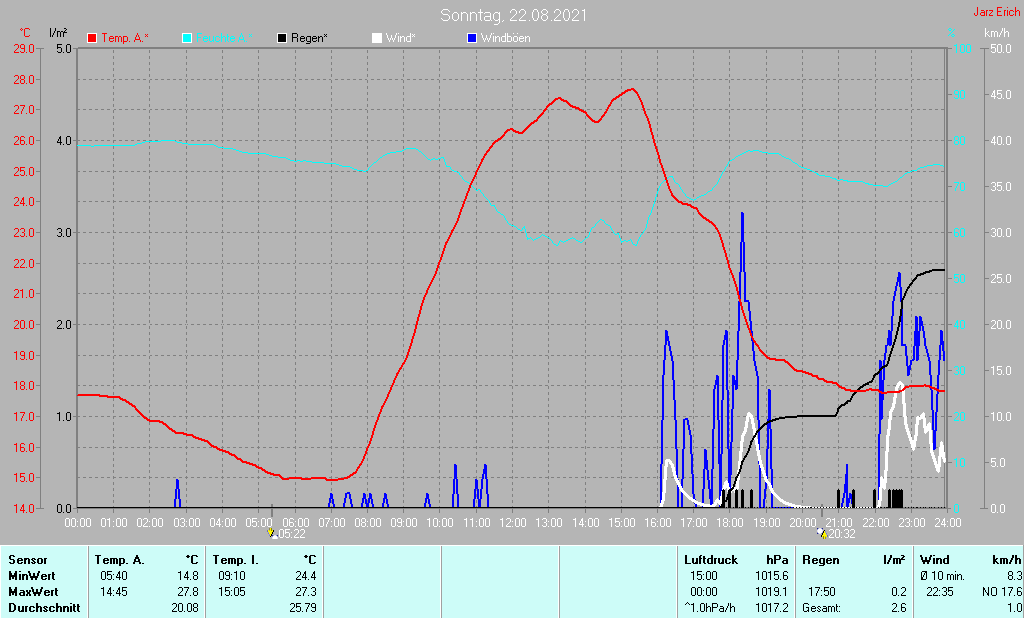This screenshot has height=618, width=1024.
Task: Select the 'Regen*' legend label
Action: [310, 39]
